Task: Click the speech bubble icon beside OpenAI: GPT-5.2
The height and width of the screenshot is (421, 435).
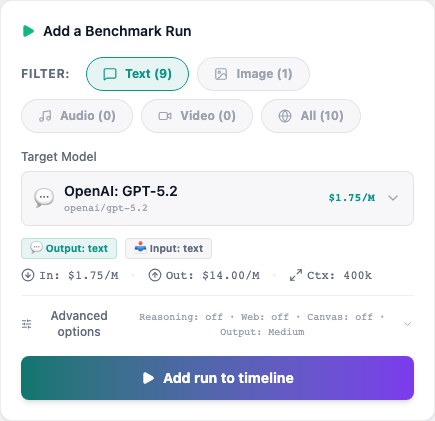Action: (x=44, y=198)
